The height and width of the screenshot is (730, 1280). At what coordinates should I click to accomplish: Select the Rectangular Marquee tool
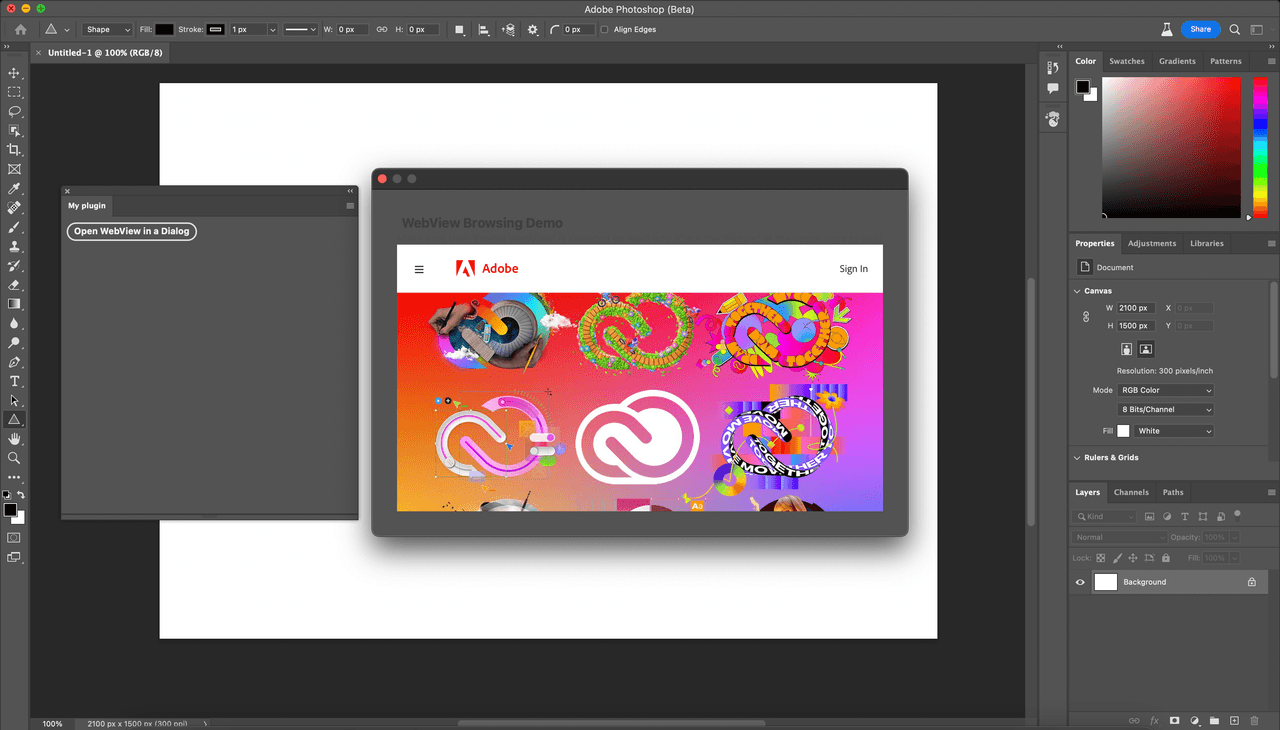[x=14, y=92]
